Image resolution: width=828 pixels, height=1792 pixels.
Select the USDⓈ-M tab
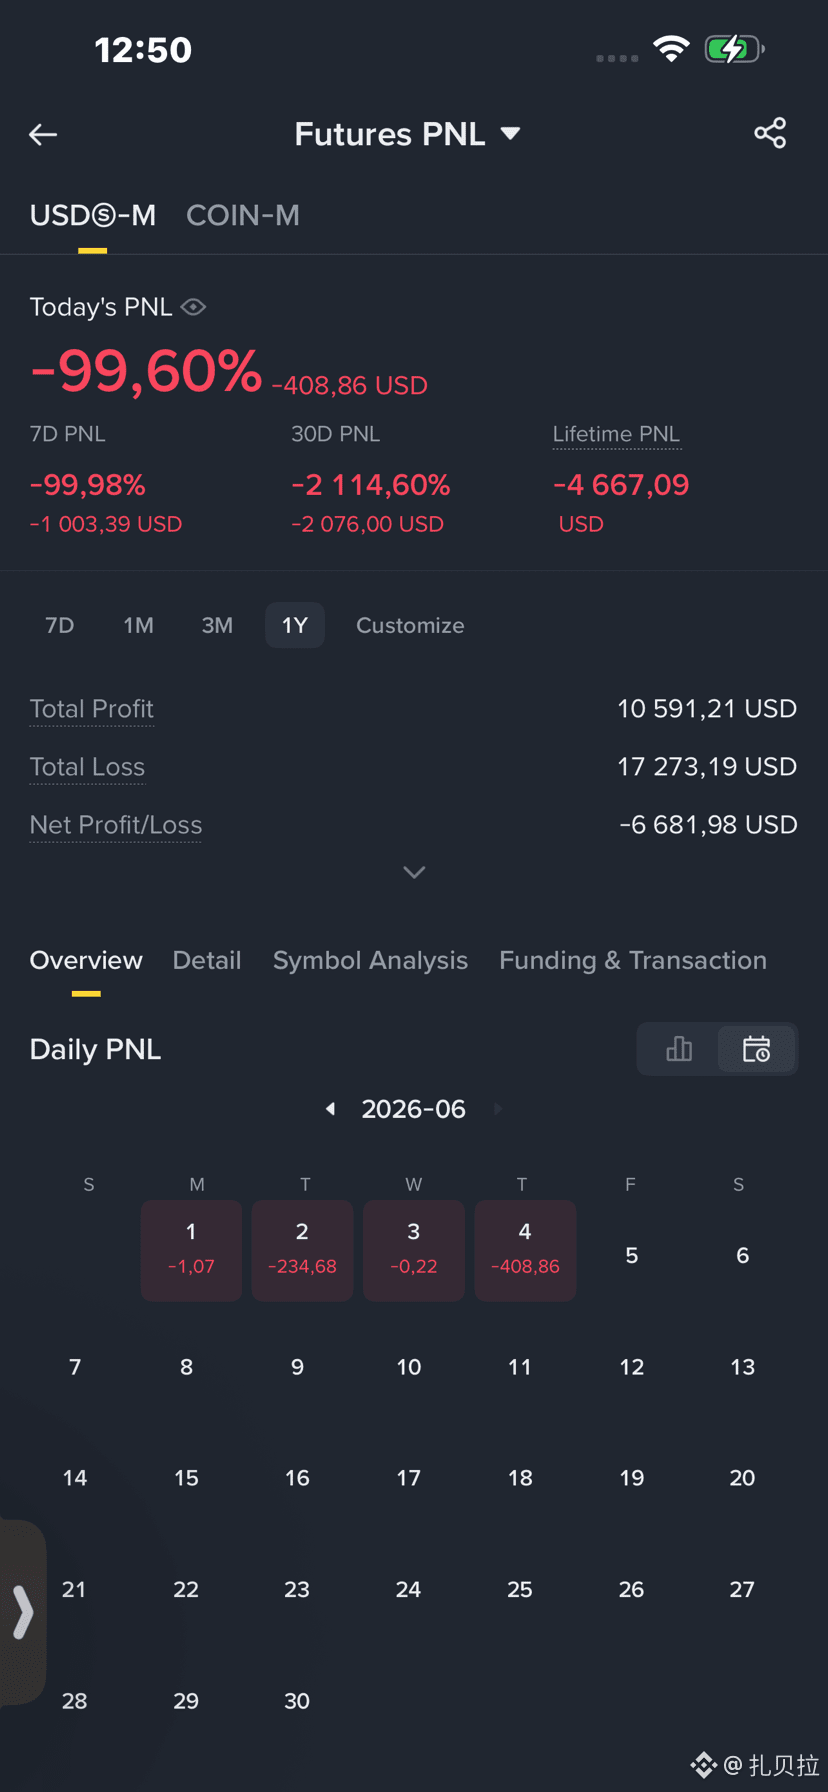pyautogui.click(x=93, y=215)
